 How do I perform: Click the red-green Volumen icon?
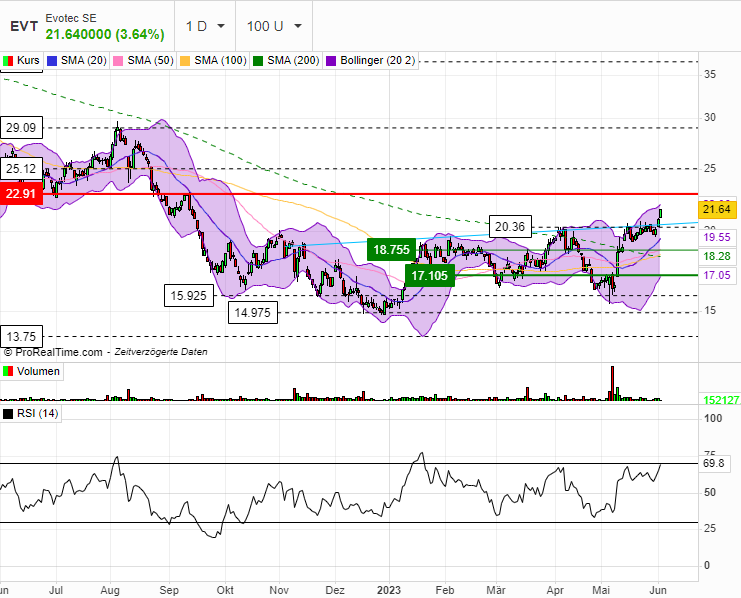coord(8,371)
